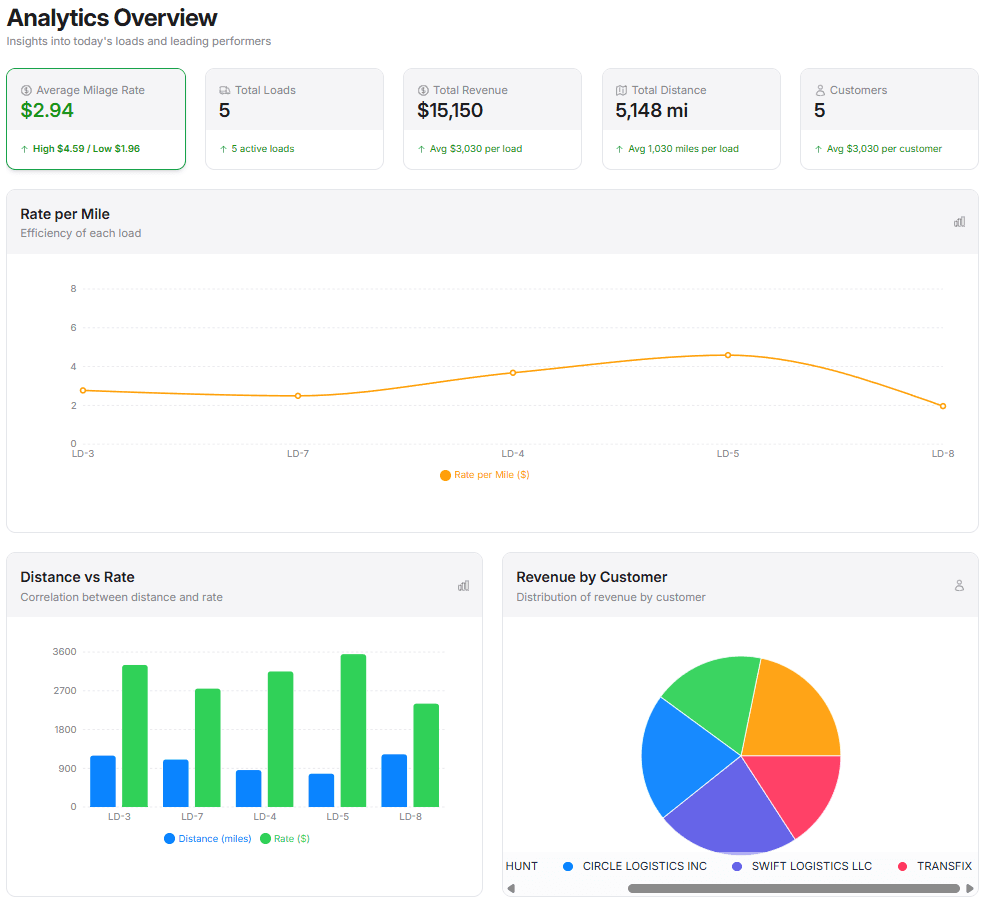
Task: Click the truck icon on the Total Loads card
Action: [225, 90]
